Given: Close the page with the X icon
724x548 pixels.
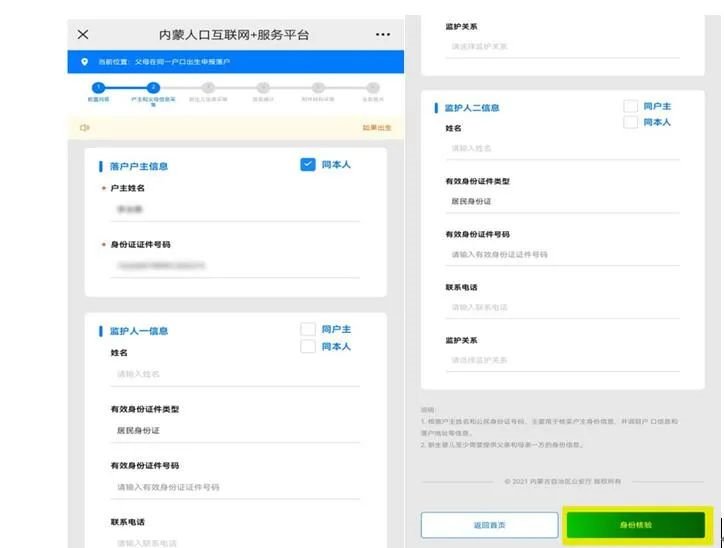Looking at the screenshot, I should point(83,35).
